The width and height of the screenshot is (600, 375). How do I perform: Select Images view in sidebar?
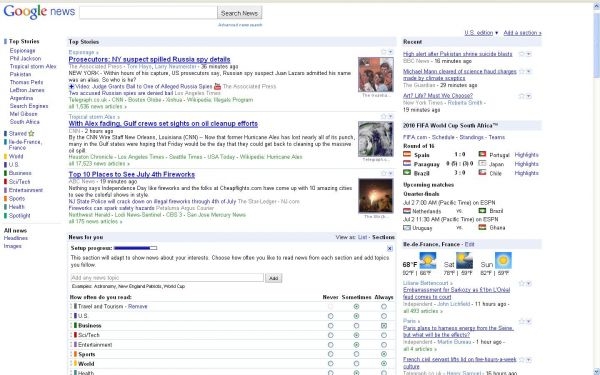pyautogui.click(x=13, y=246)
